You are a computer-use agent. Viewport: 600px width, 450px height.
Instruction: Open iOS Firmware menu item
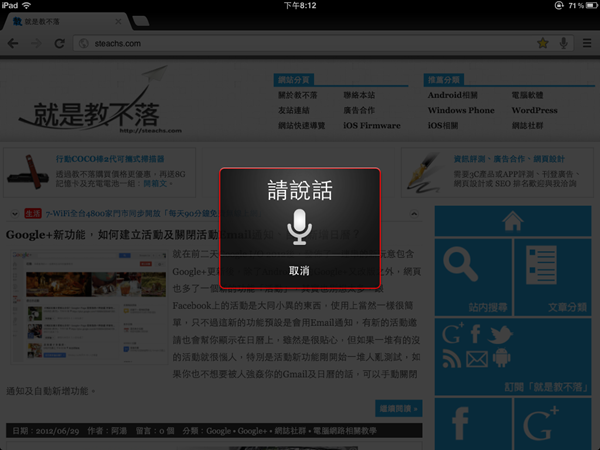[x=372, y=126]
